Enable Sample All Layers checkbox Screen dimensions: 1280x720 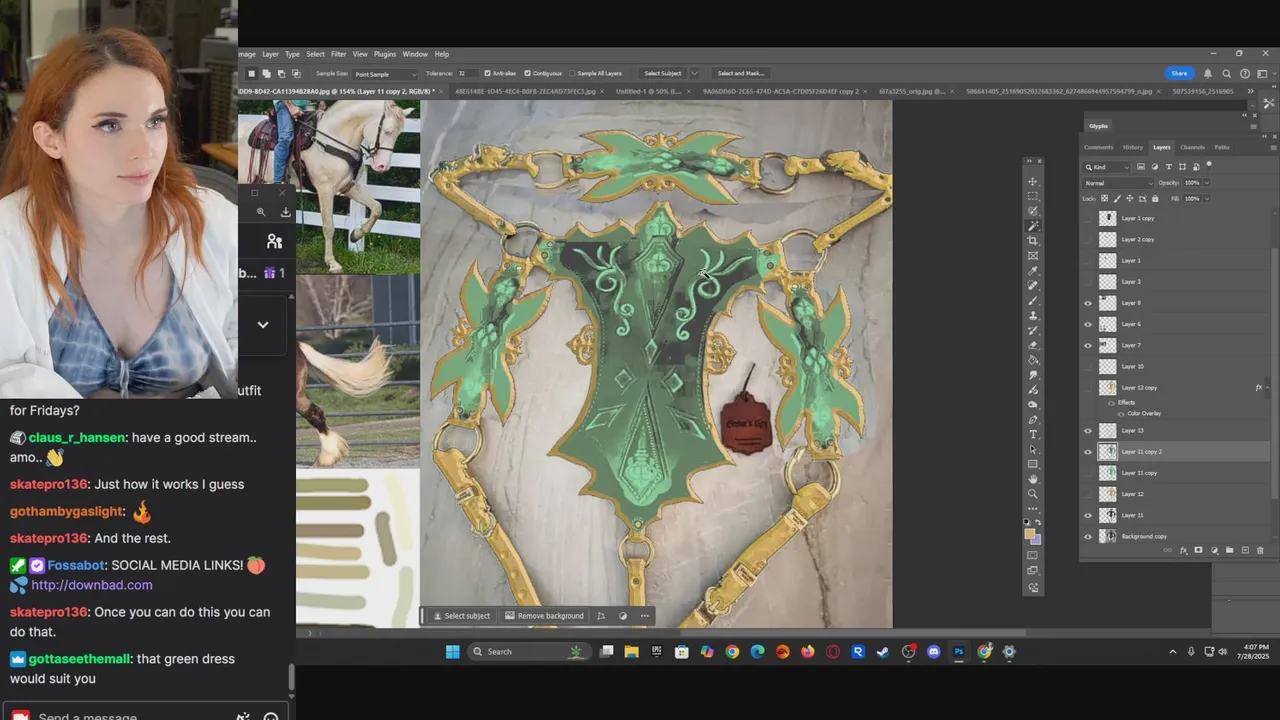tap(573, 73)
